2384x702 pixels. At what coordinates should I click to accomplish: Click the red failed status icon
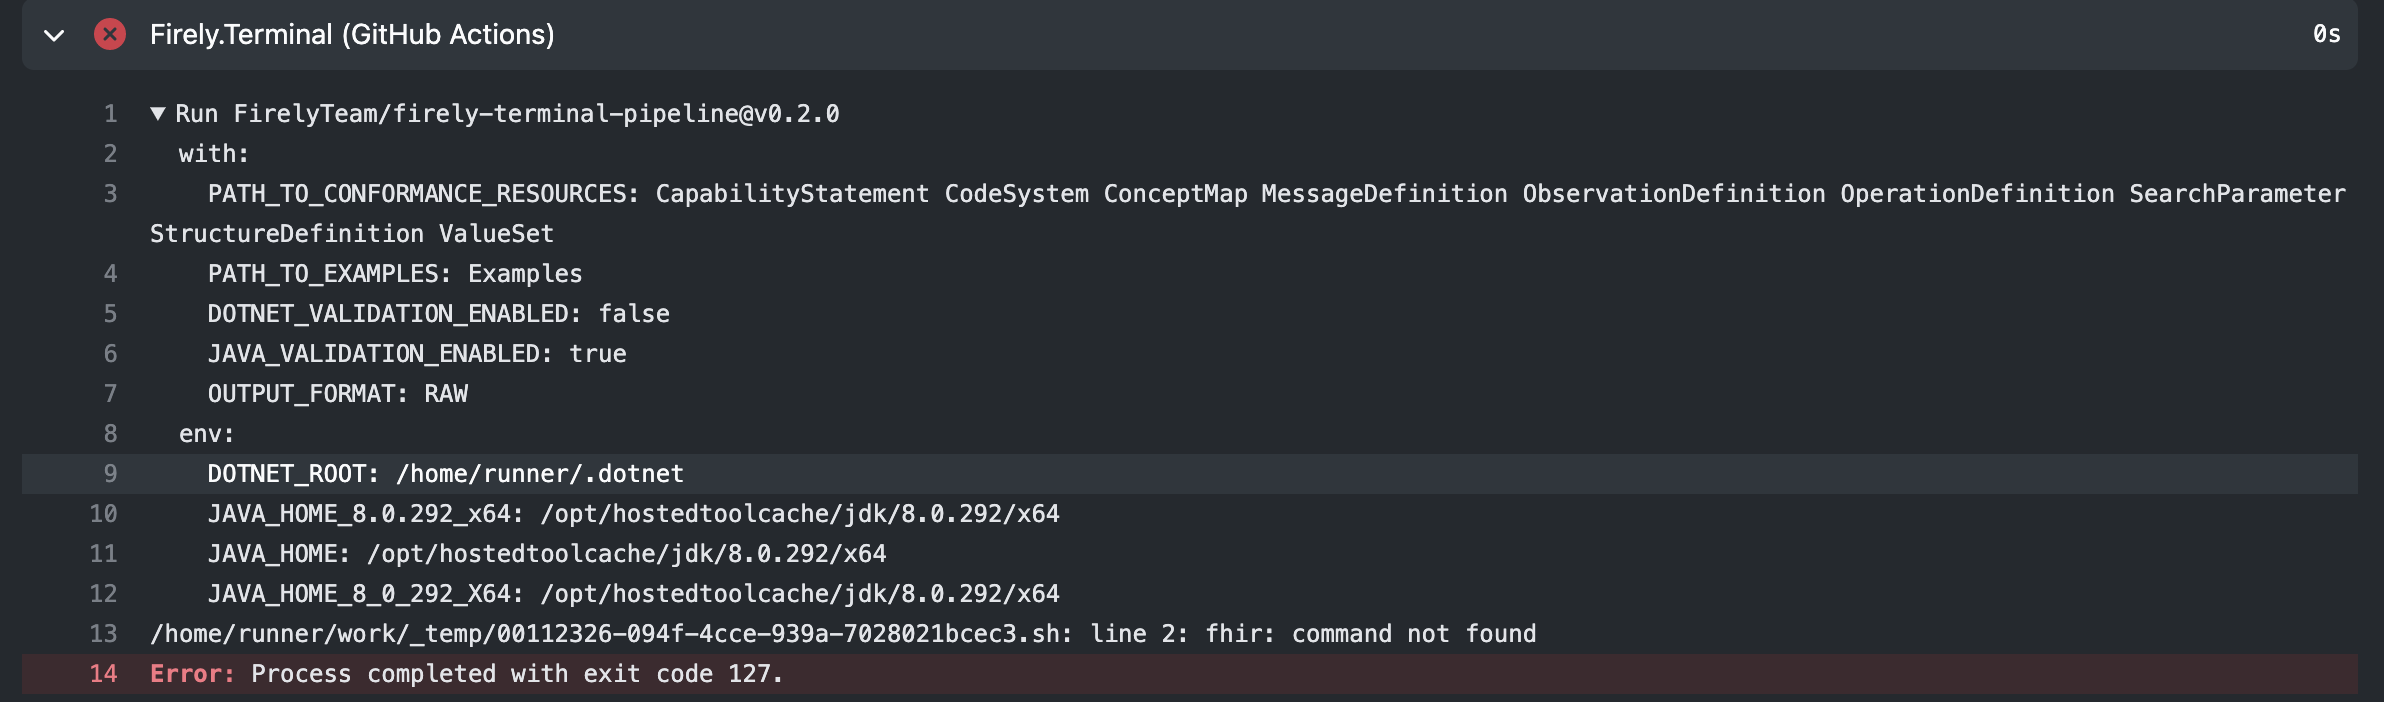pyautogui.click(x=110, y=34)
